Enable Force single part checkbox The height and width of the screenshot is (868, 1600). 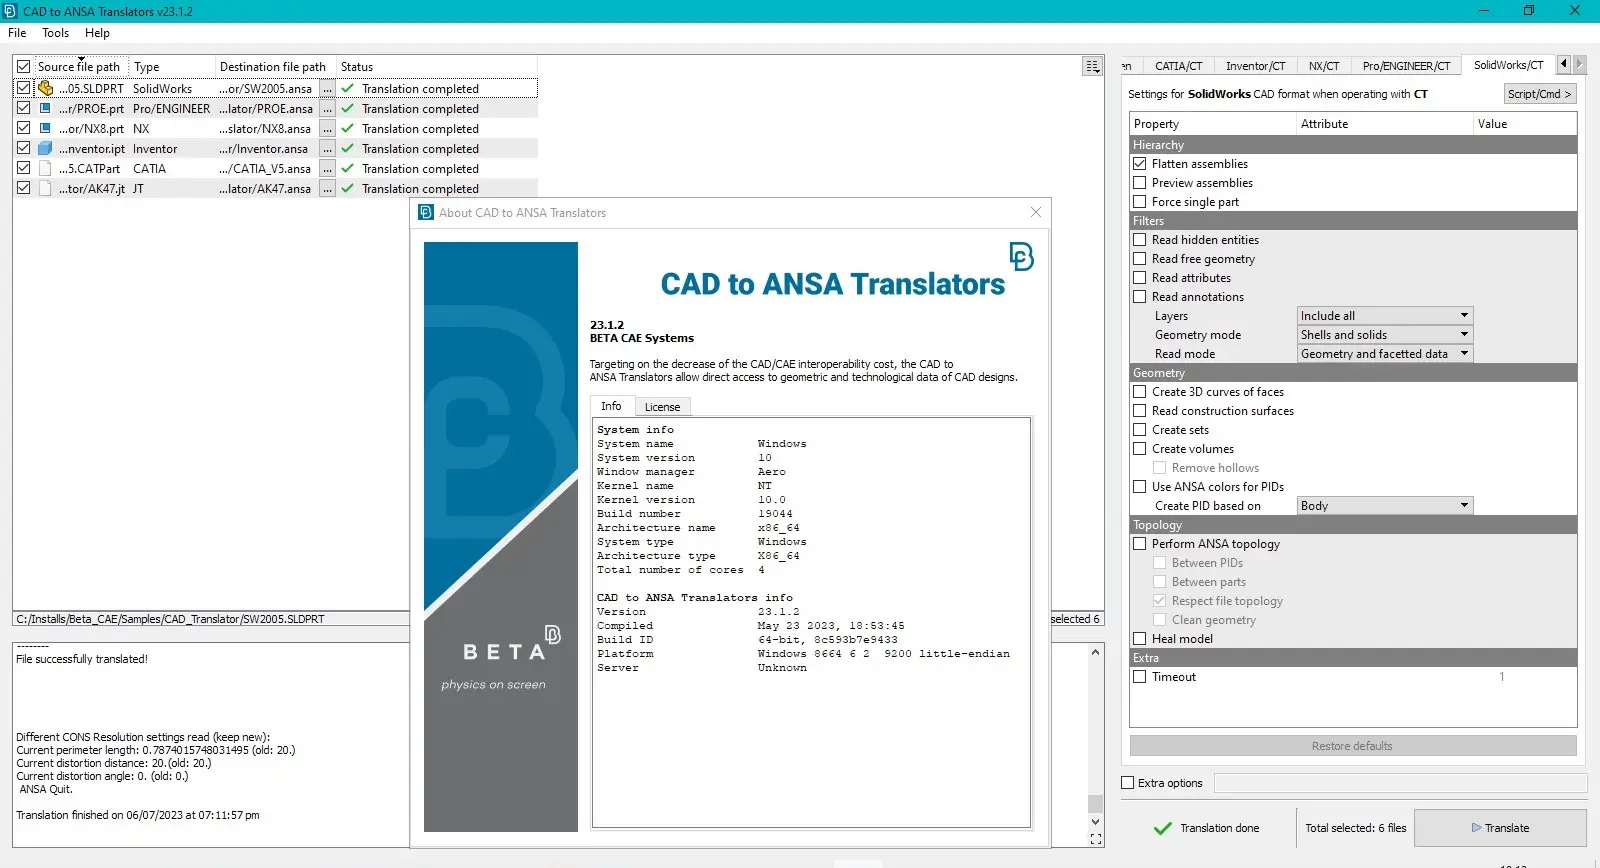click(x=1139, y=201)
